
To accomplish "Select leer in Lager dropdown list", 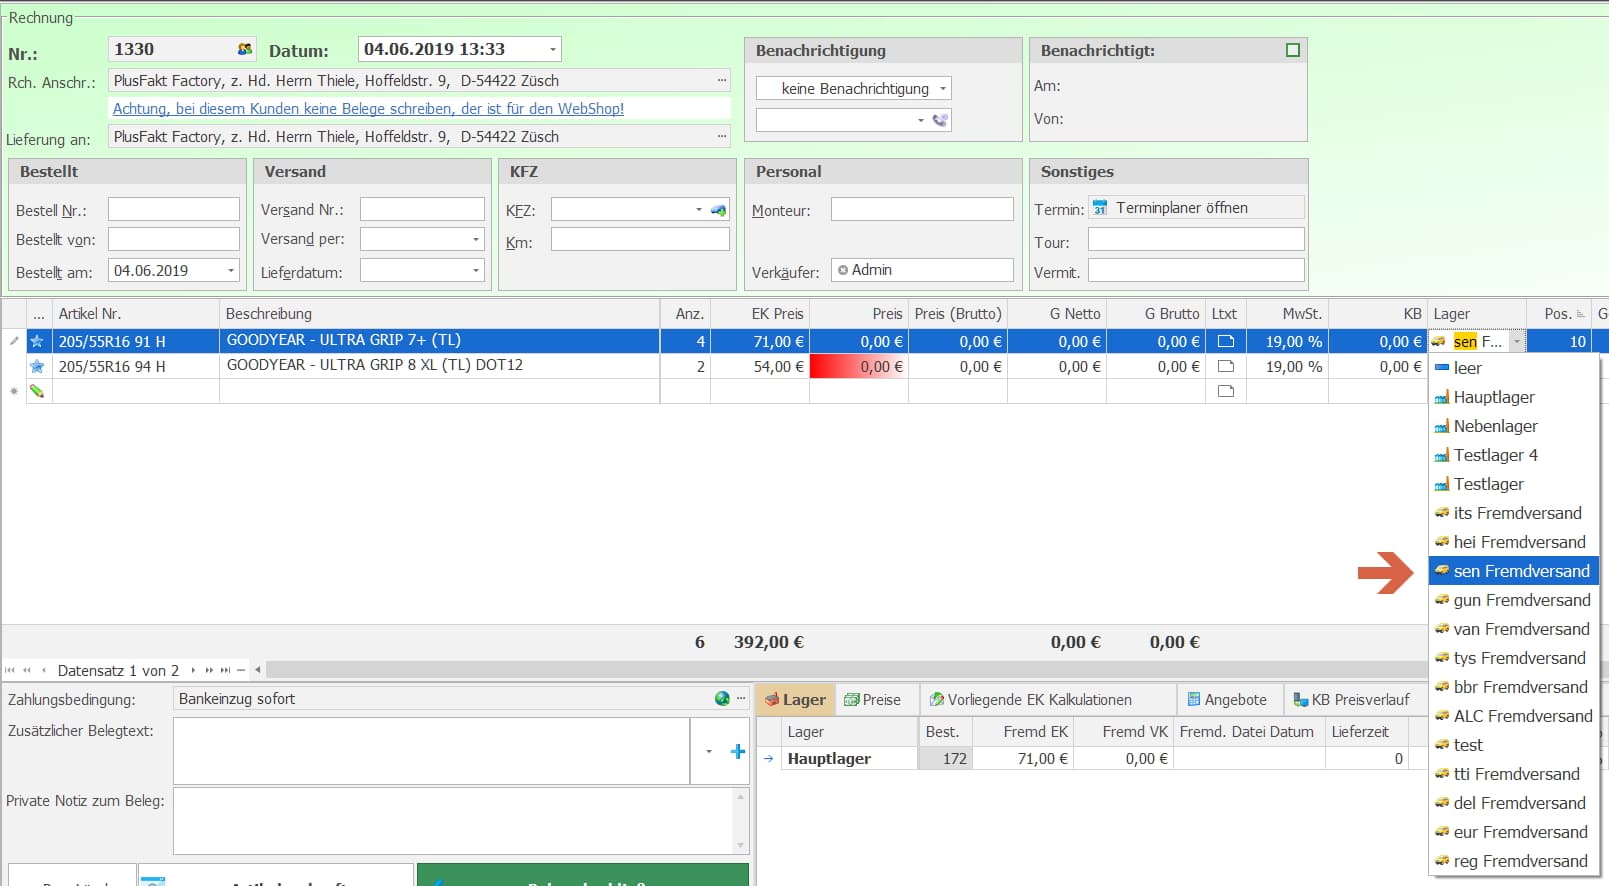I will tap(1514, 368).
